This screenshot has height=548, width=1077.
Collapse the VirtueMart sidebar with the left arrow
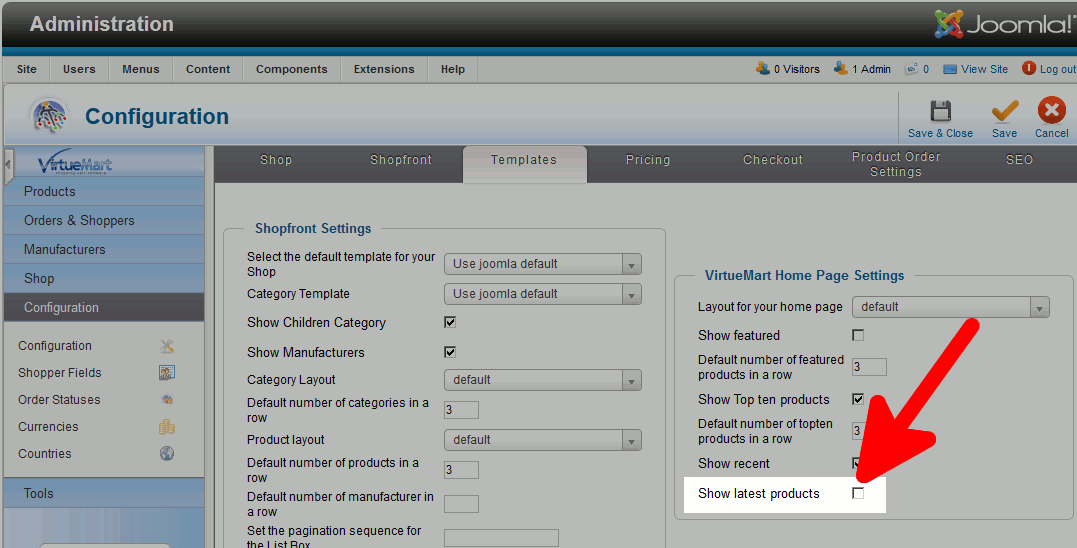(x=9, y=162)
